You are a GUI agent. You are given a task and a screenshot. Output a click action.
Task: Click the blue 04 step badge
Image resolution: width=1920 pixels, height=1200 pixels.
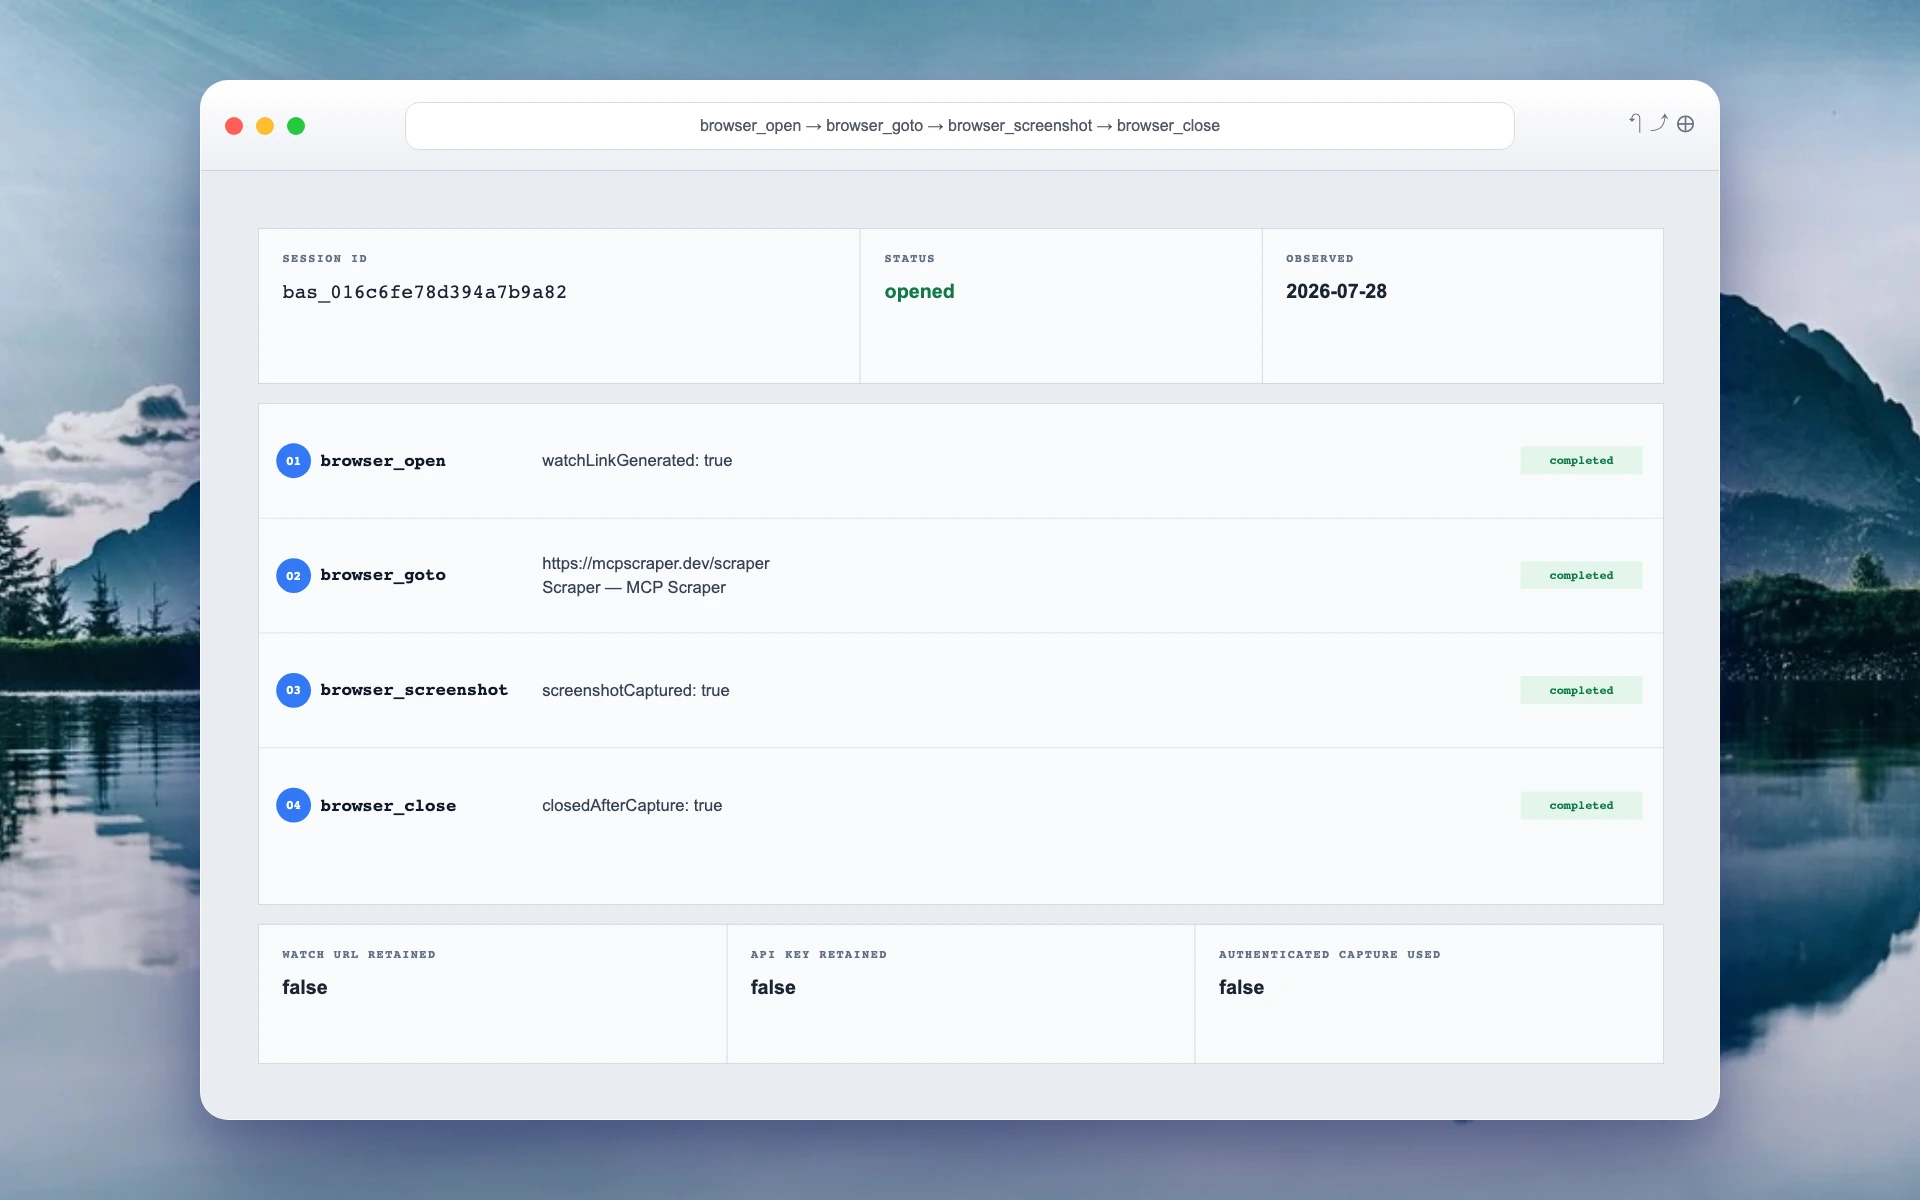point(293,805)
